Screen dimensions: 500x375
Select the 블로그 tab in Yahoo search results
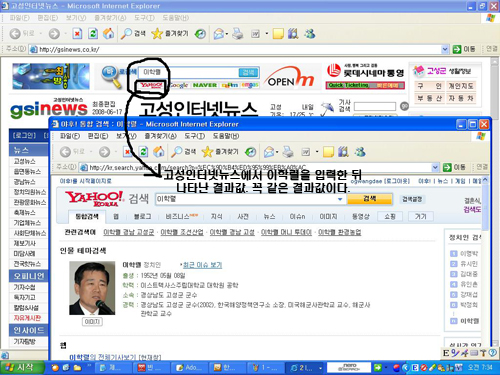(142, 217)
